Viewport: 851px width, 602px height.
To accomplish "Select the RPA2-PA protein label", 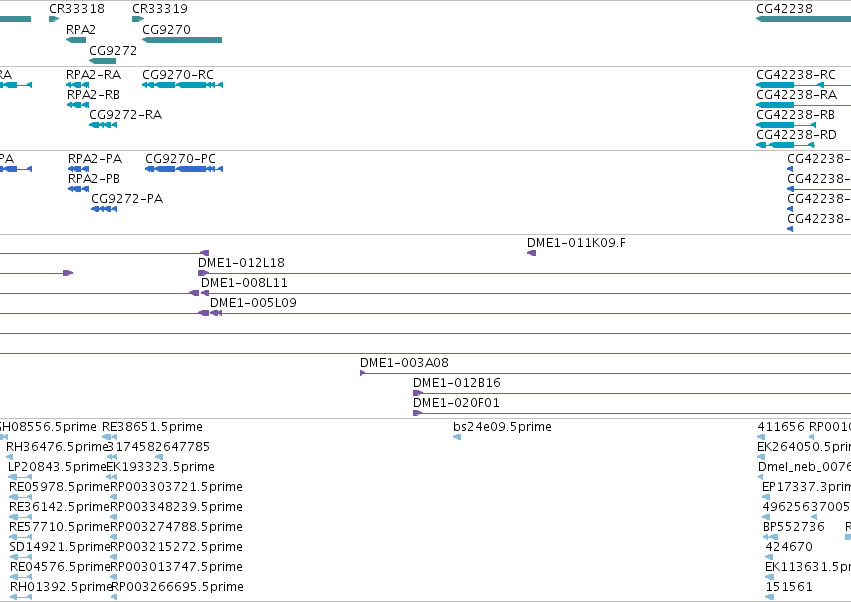I will 95,159.
